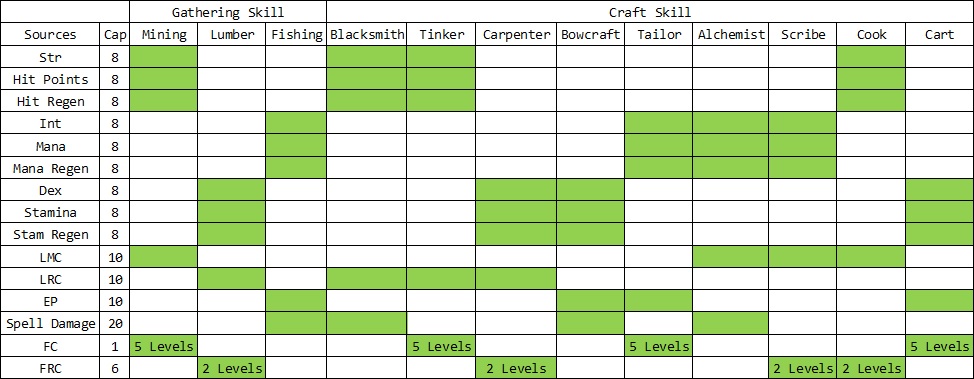974x379 pixels.
Task: Click the Mana Regen row label
Action: point(50,168)
